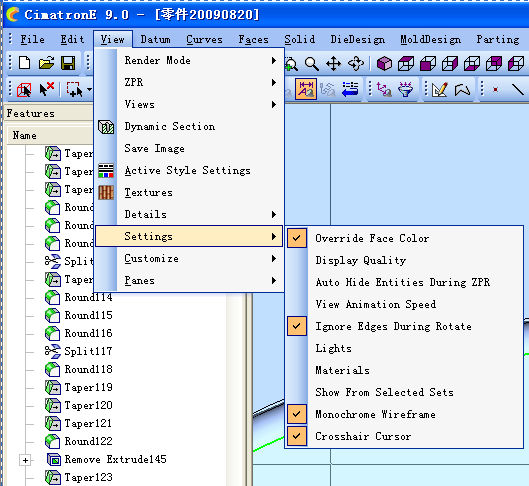Screen dimensions: 529x486
Task: Click the Textures brick icon
Action: [x=106, y=193]
